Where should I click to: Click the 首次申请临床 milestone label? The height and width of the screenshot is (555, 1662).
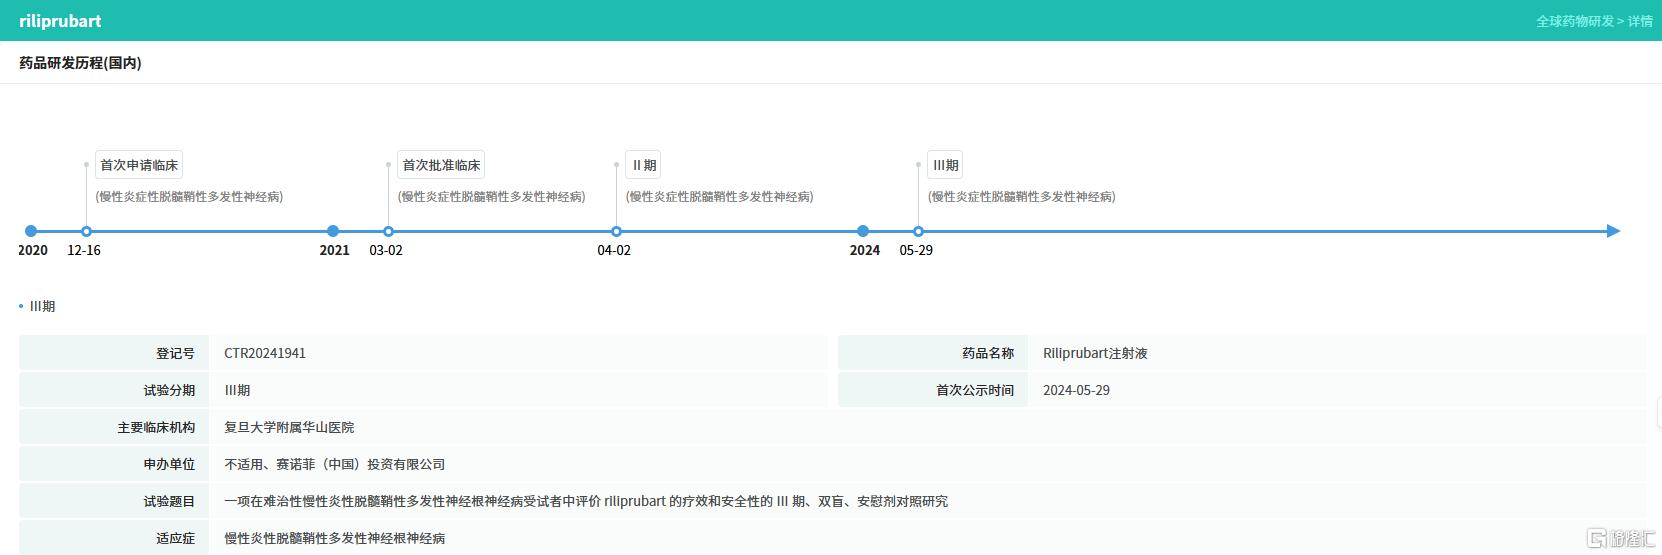(139, 165)
